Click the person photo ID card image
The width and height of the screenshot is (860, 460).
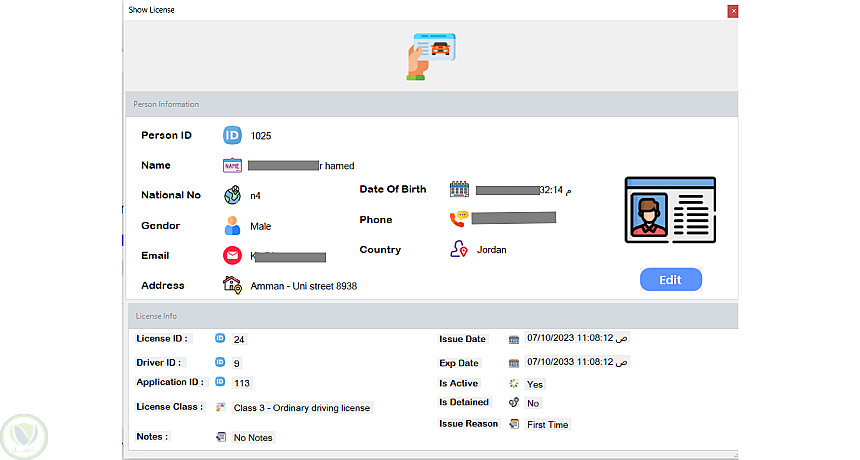[670, 210]
